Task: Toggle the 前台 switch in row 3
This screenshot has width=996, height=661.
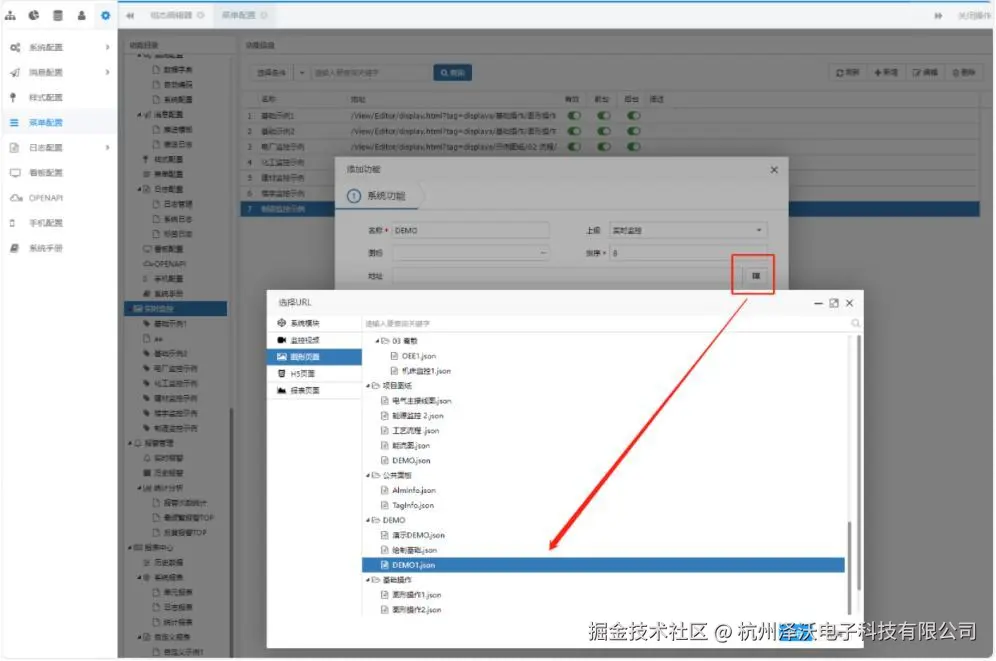Action: pos(603,146)
